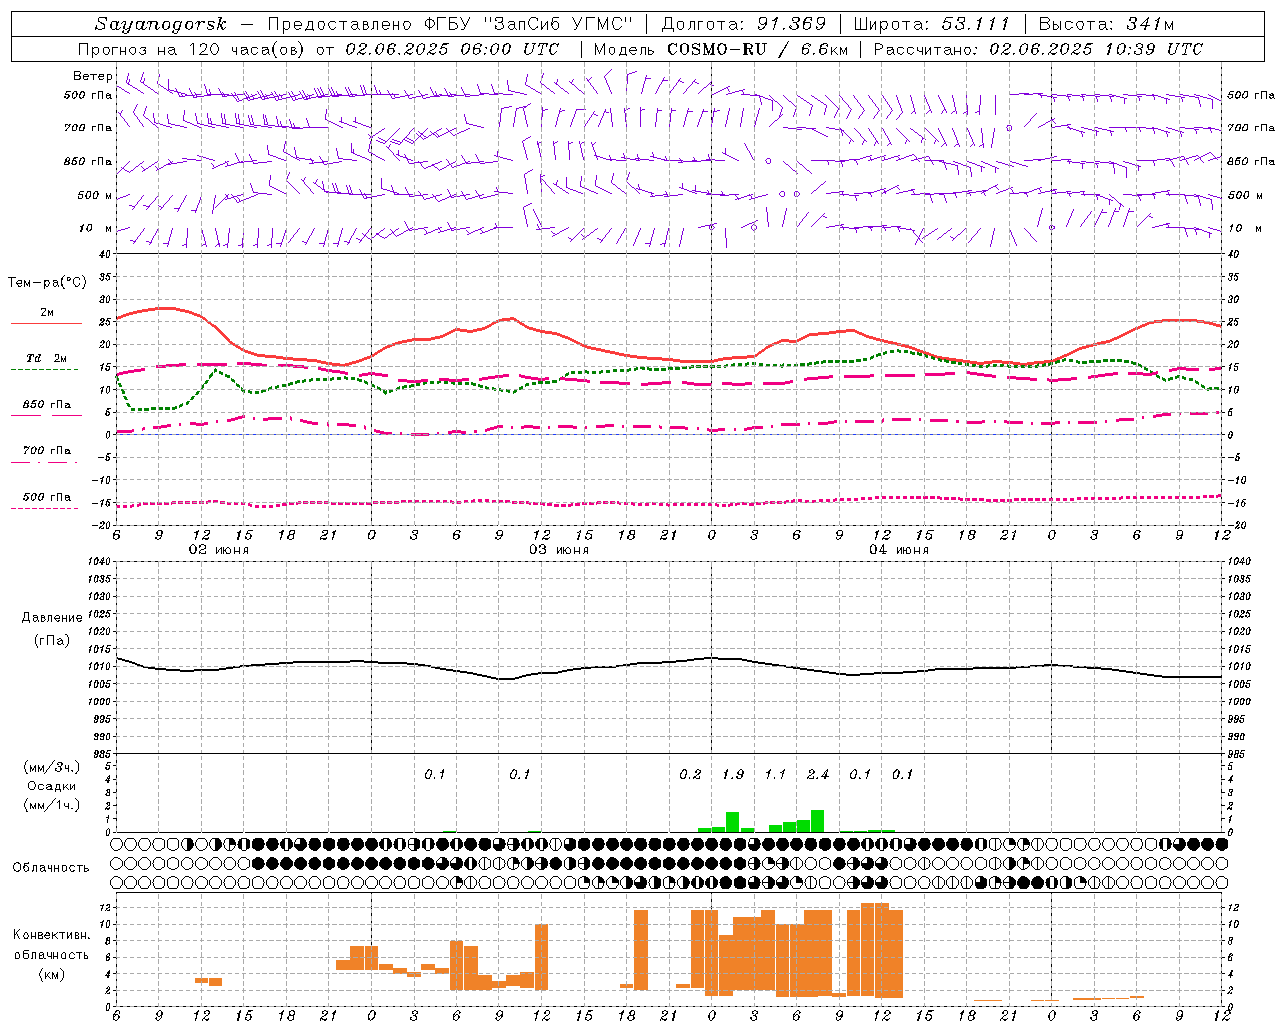Click the 700 гПа temperature legend entry

click(x=47, y=450)
